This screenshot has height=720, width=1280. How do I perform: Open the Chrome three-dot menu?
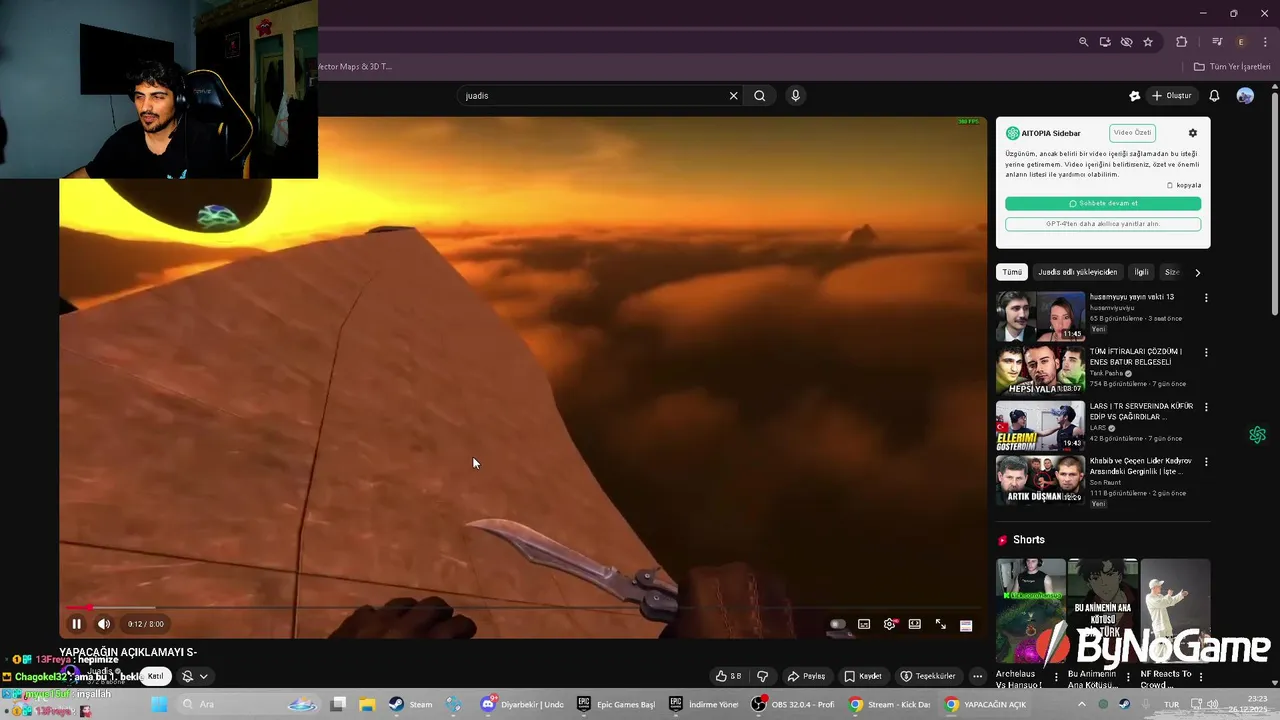(1265, 42)
